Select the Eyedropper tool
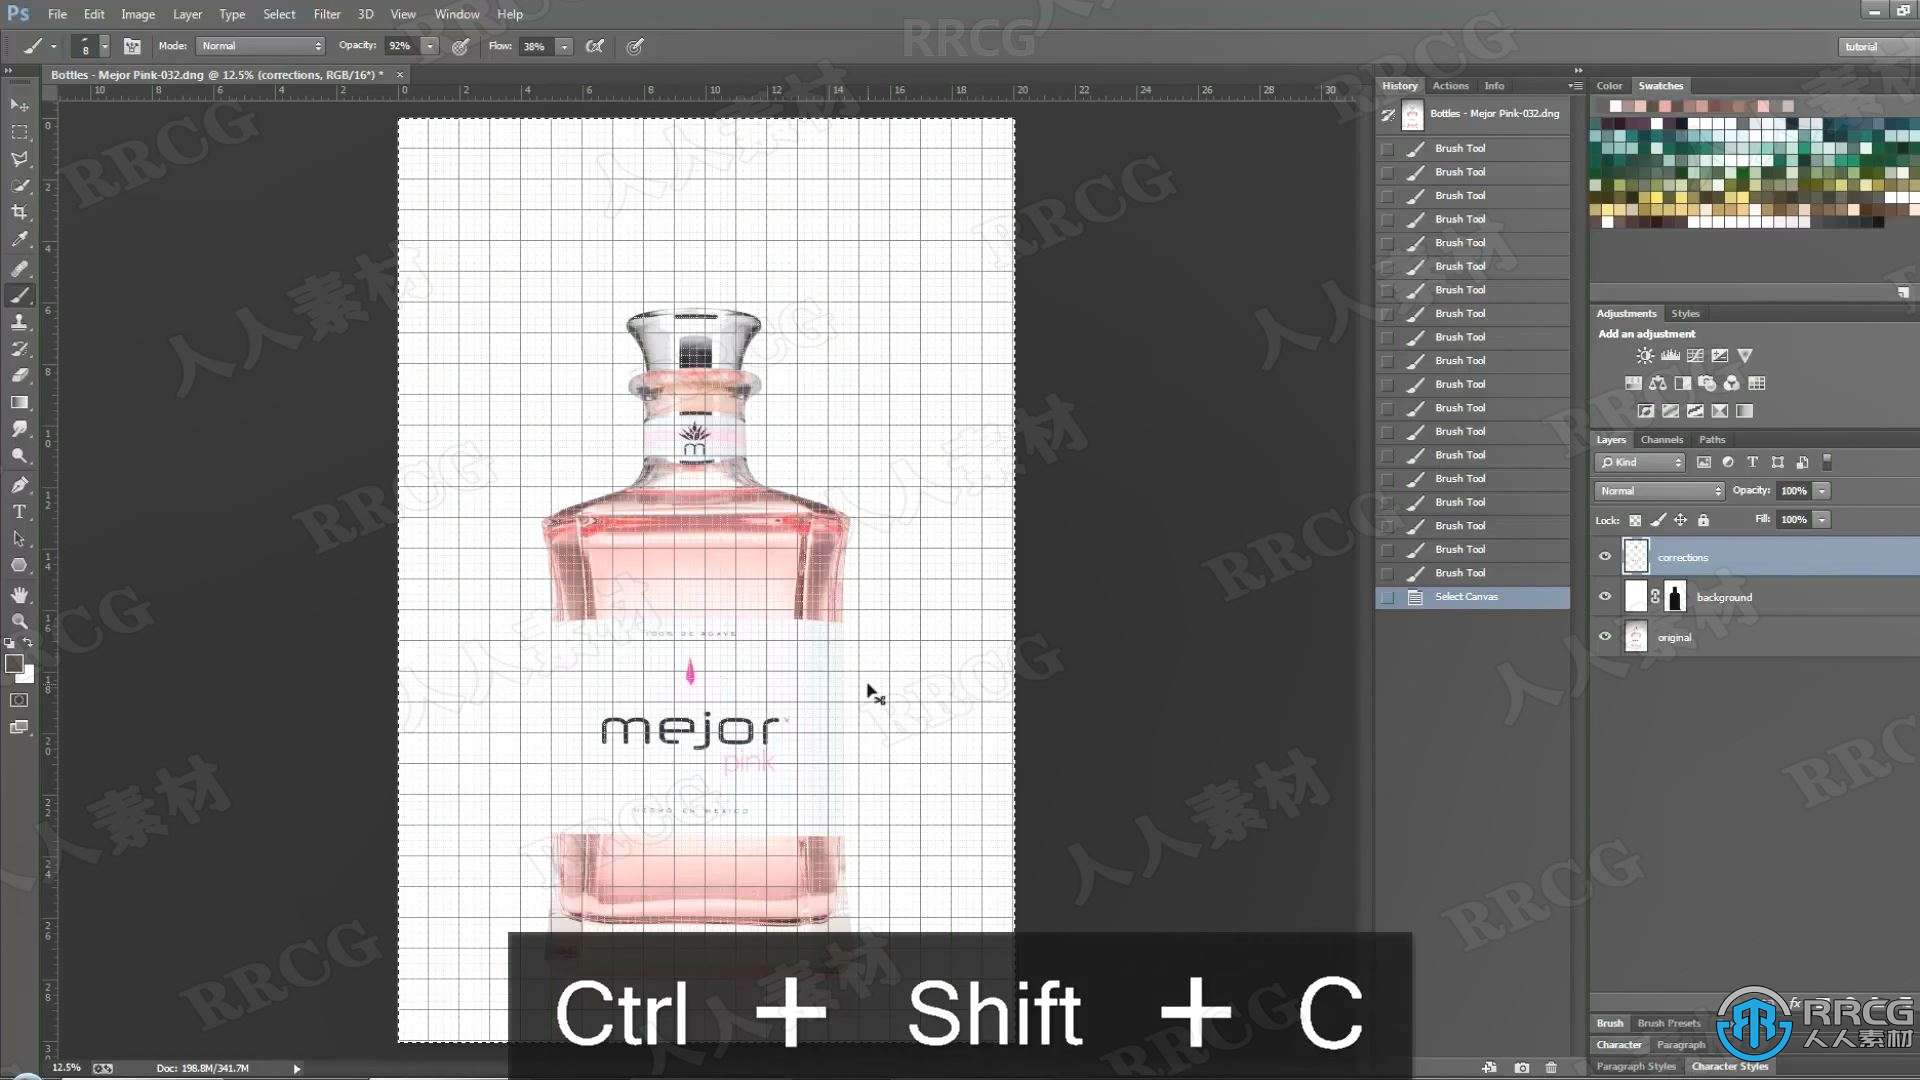 click(19, 239)
